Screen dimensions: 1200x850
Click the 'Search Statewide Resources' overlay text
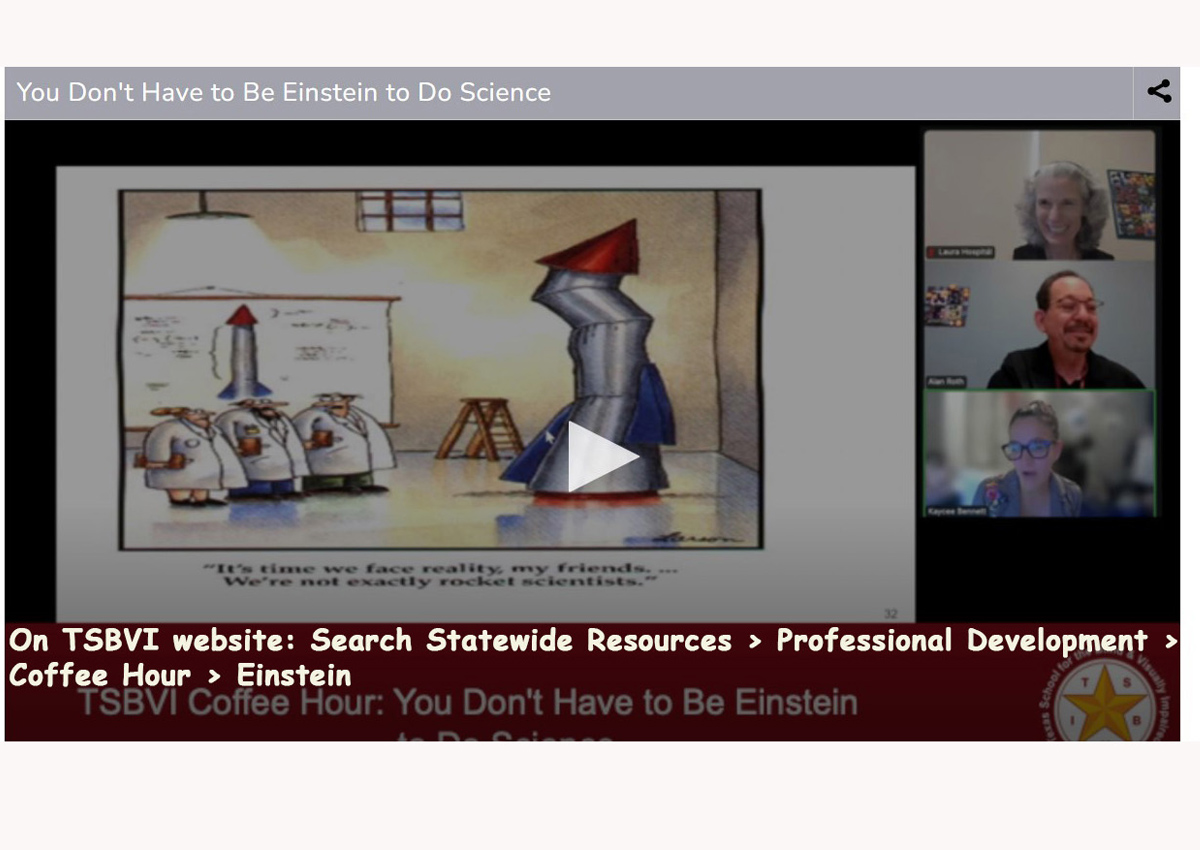520,640
